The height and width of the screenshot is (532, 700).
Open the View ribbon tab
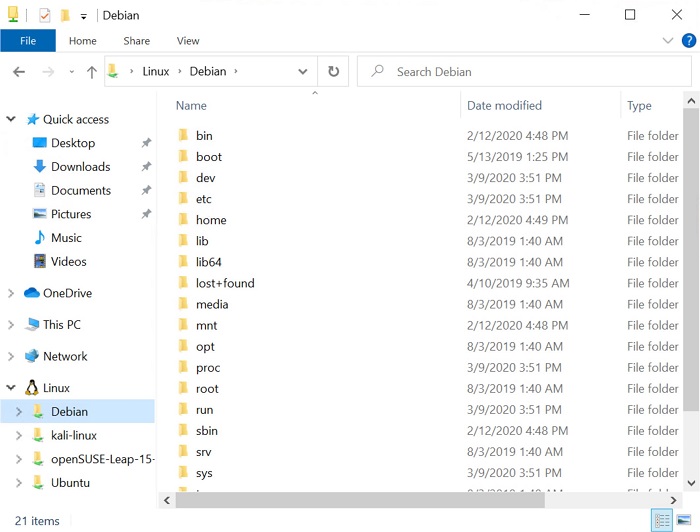pyautogui.click(x=188, y=41)
